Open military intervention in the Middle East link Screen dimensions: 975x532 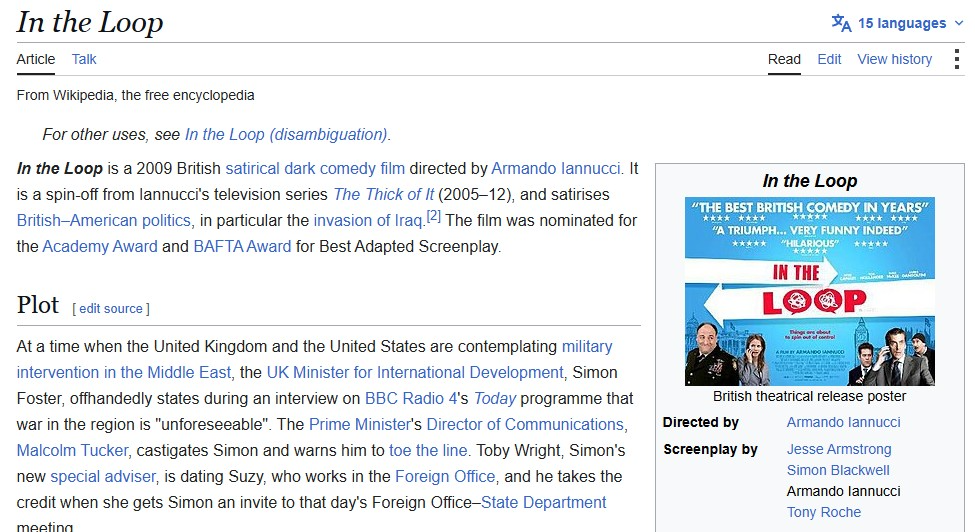click(124, 372)
